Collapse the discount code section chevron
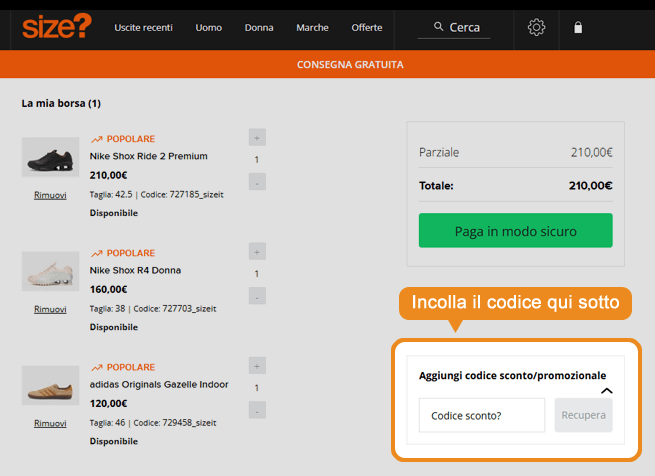 [x=606, y=391]
